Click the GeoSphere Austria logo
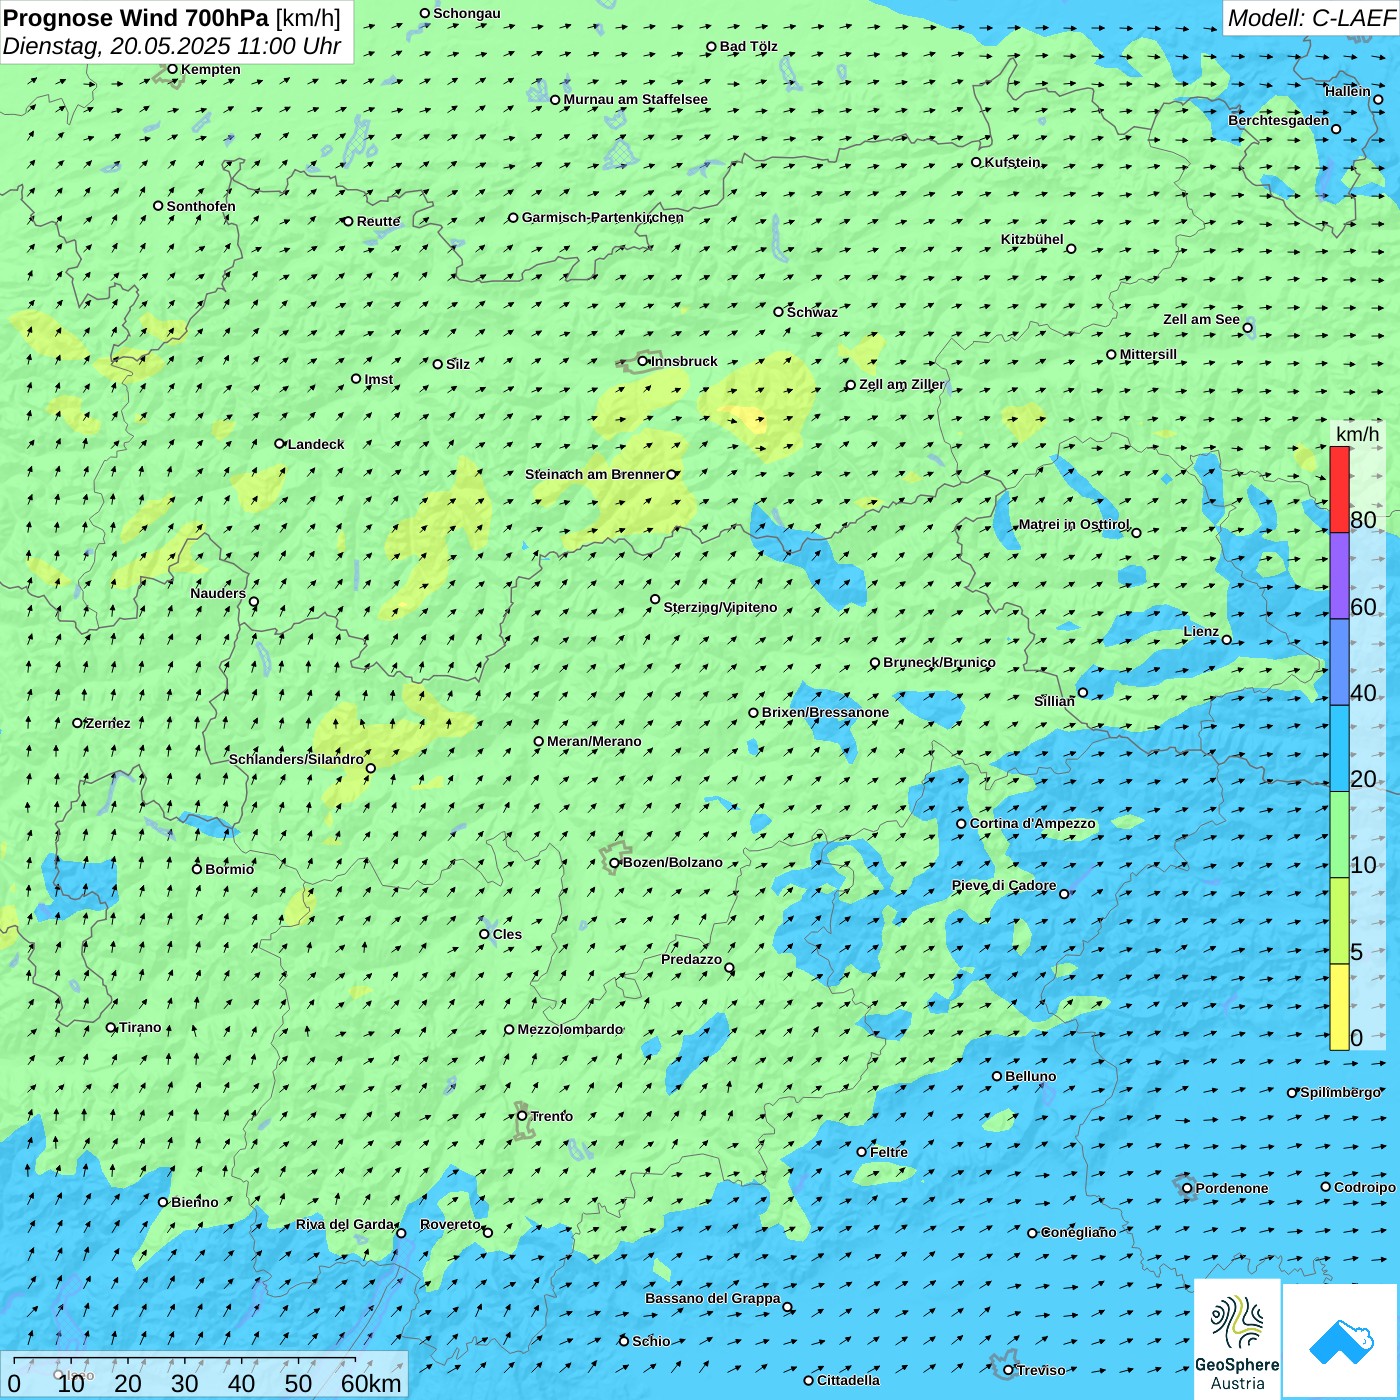Image resolution: width=1400 pixels, height=1400 pixels. pyautogui.click(x=1237, y=1338)
